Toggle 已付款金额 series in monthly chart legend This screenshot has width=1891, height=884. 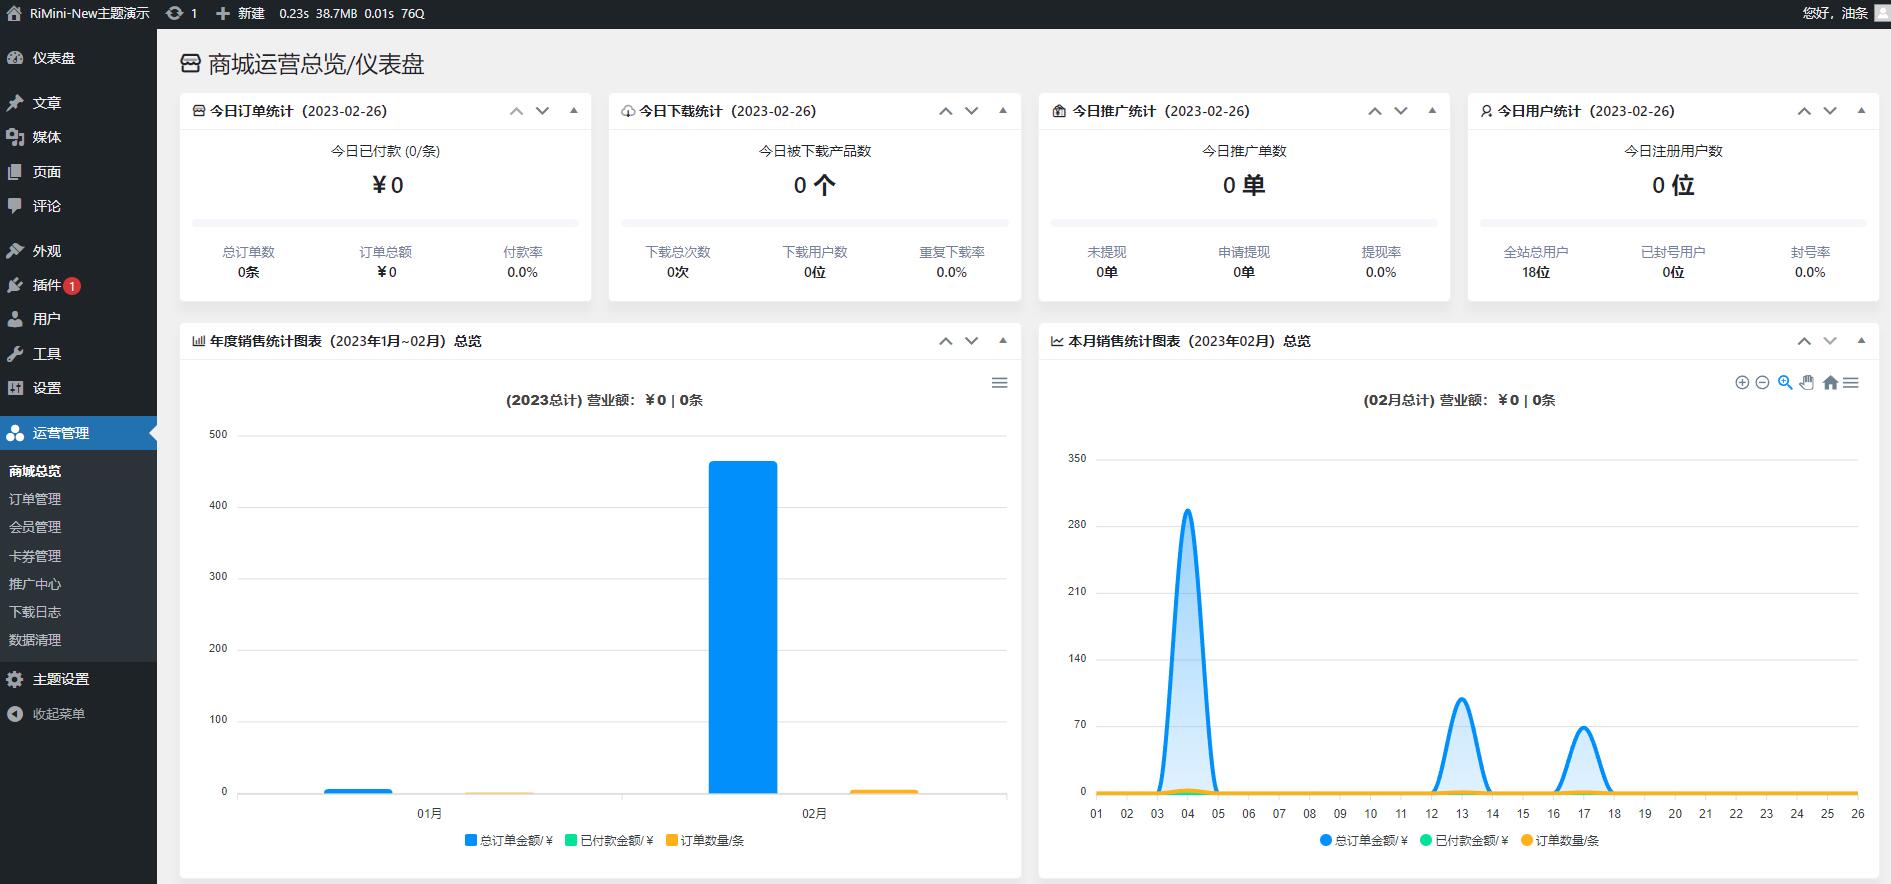pyautogui.click(x=1464, y=841)
